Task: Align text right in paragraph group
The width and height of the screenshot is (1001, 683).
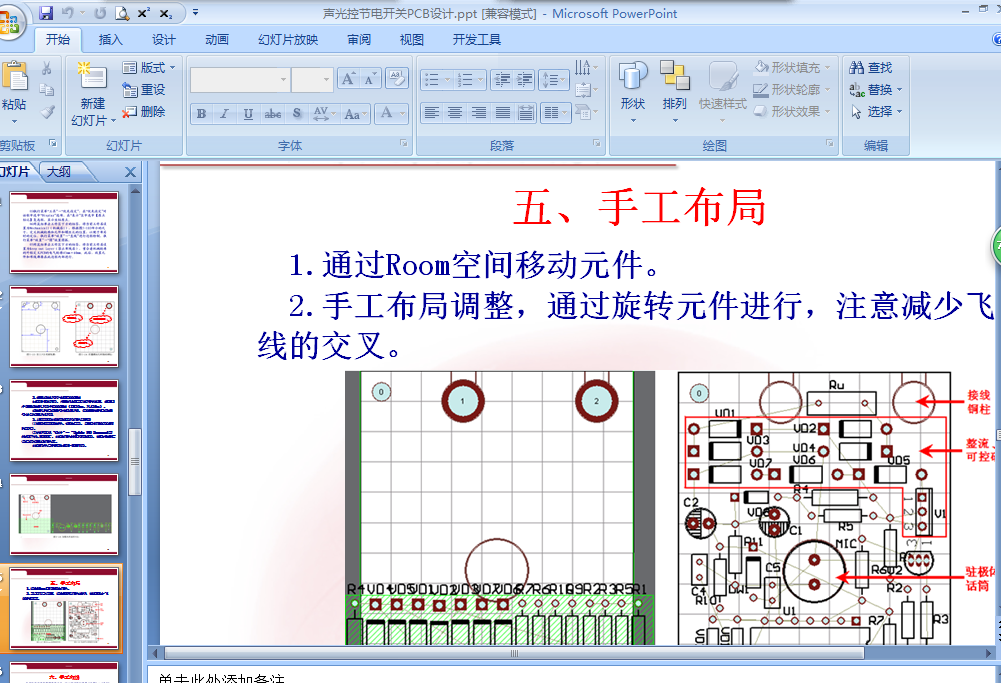Action: coord(479,113)
